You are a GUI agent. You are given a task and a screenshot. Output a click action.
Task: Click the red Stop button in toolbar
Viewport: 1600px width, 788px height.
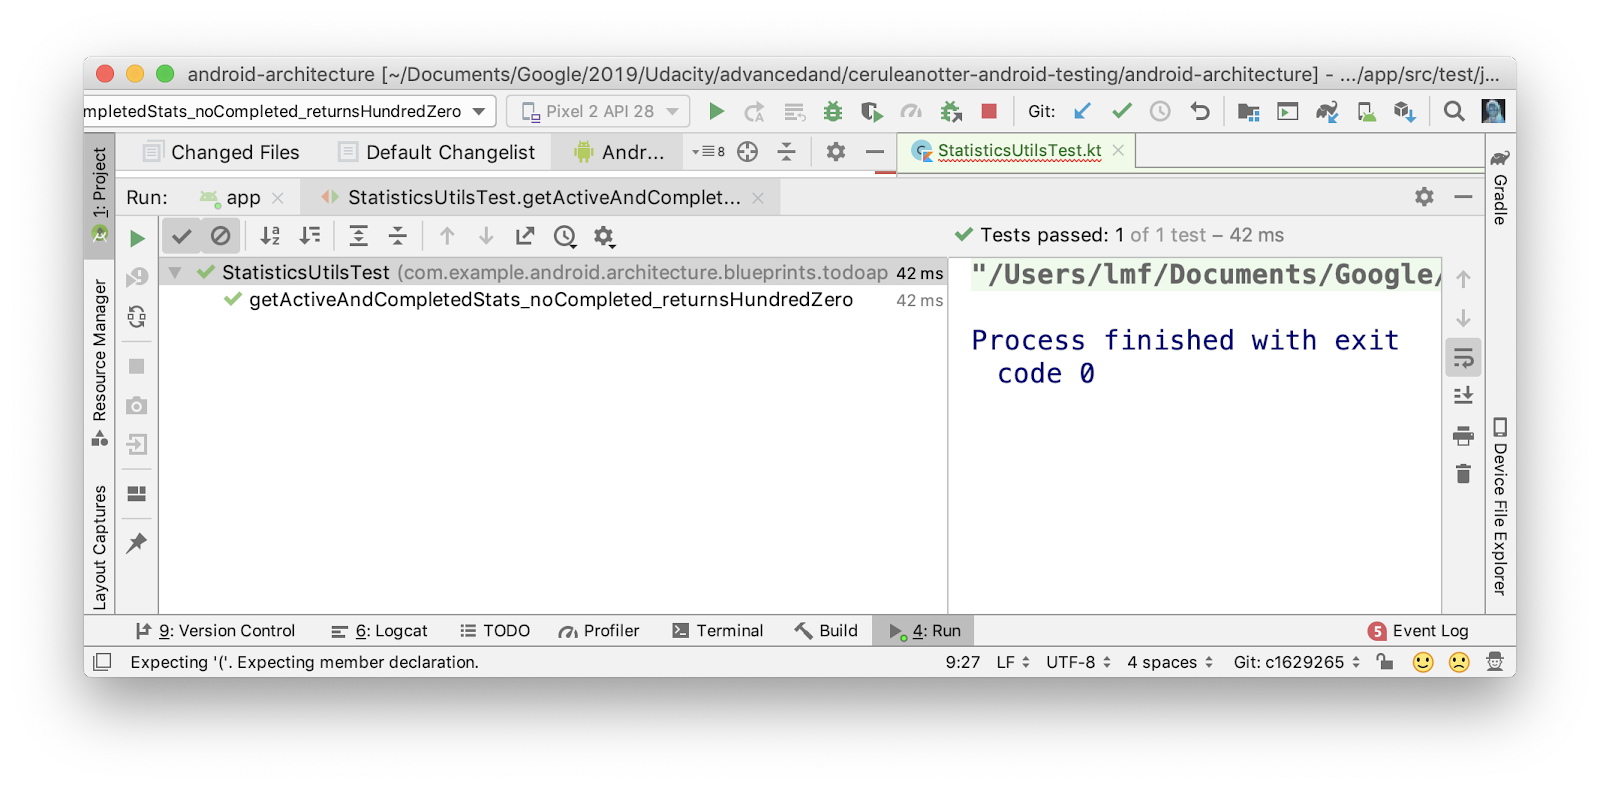pos(989,111)
